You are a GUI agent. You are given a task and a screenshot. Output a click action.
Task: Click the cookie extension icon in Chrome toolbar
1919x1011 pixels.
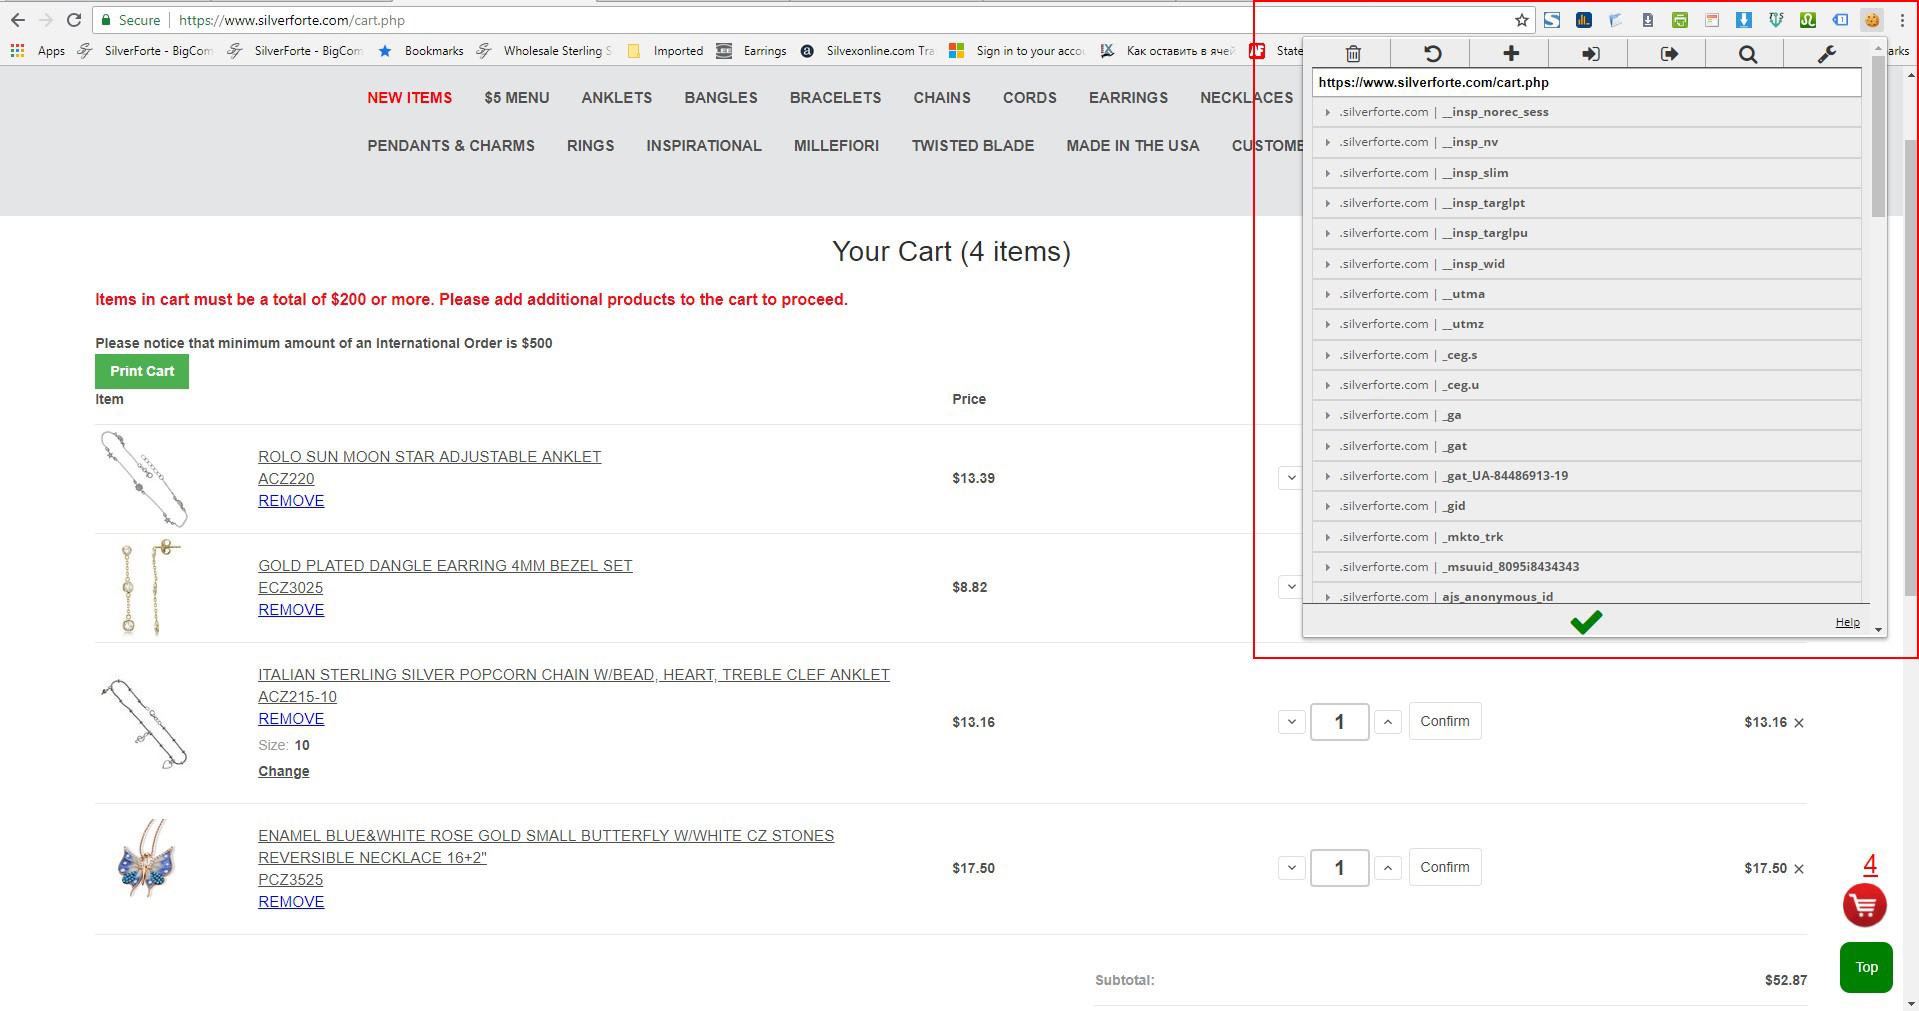tap(1871, 20)
